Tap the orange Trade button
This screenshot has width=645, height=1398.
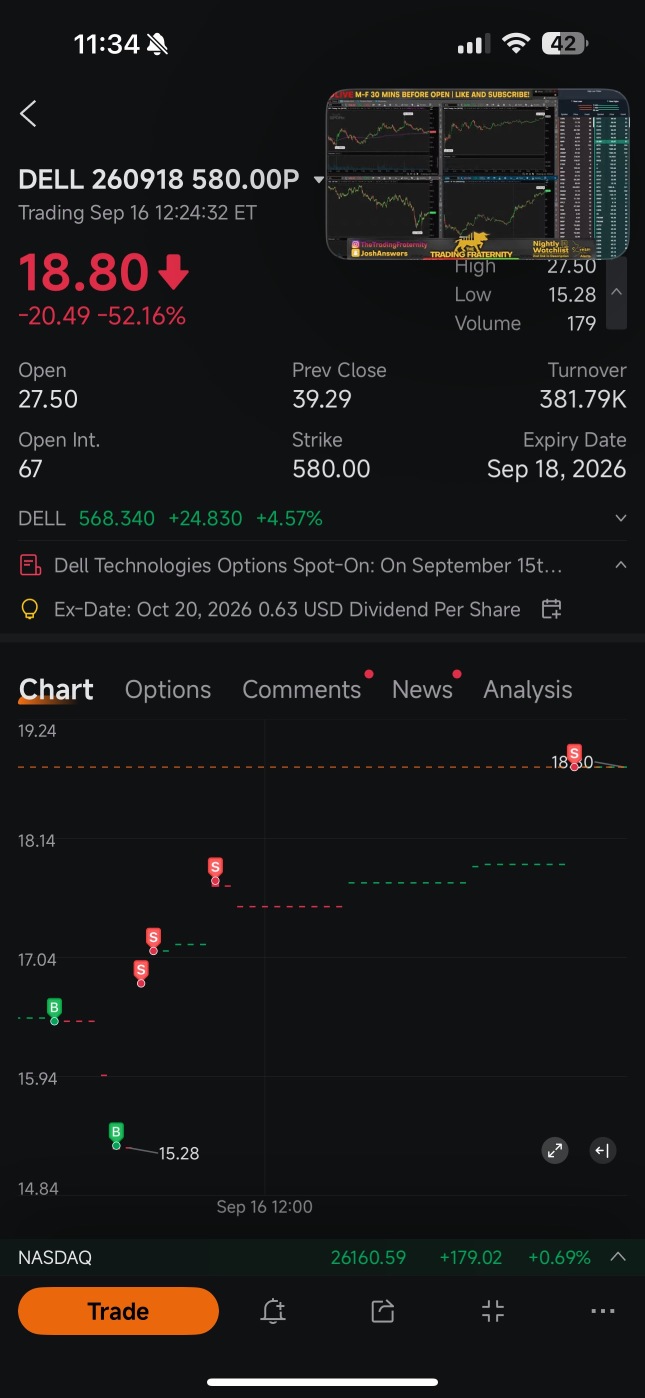click(x=118, y=1311)
